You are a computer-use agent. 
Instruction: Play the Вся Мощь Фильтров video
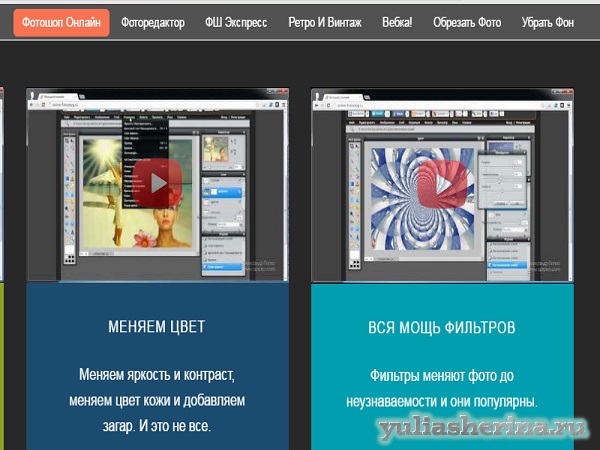pos(442,185)
